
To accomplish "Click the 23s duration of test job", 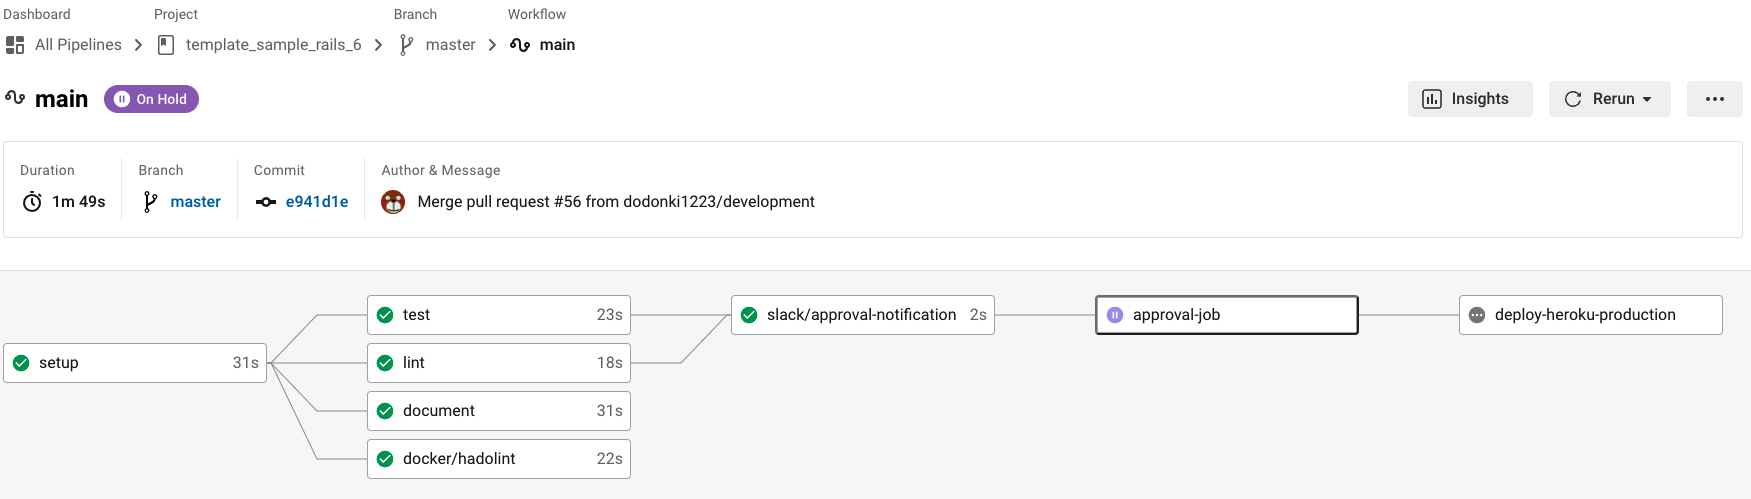I will pos(610,315).
